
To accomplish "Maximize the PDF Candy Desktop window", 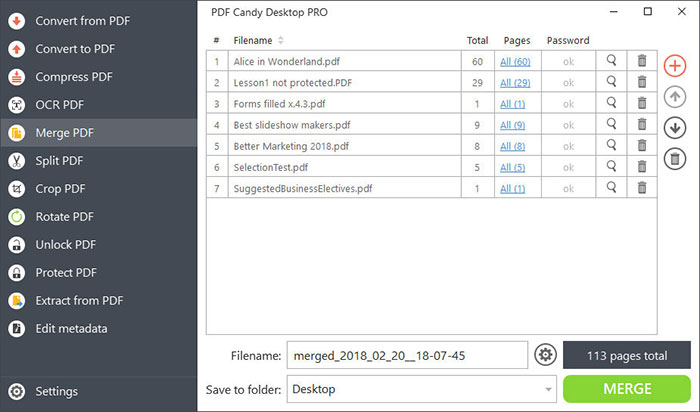I will pyautogui.click(x=648, y=12).
